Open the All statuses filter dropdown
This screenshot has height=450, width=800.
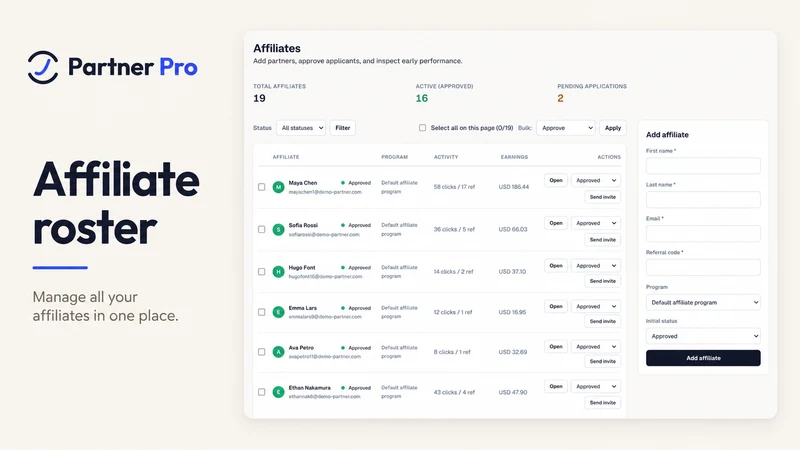pos(301,128)
